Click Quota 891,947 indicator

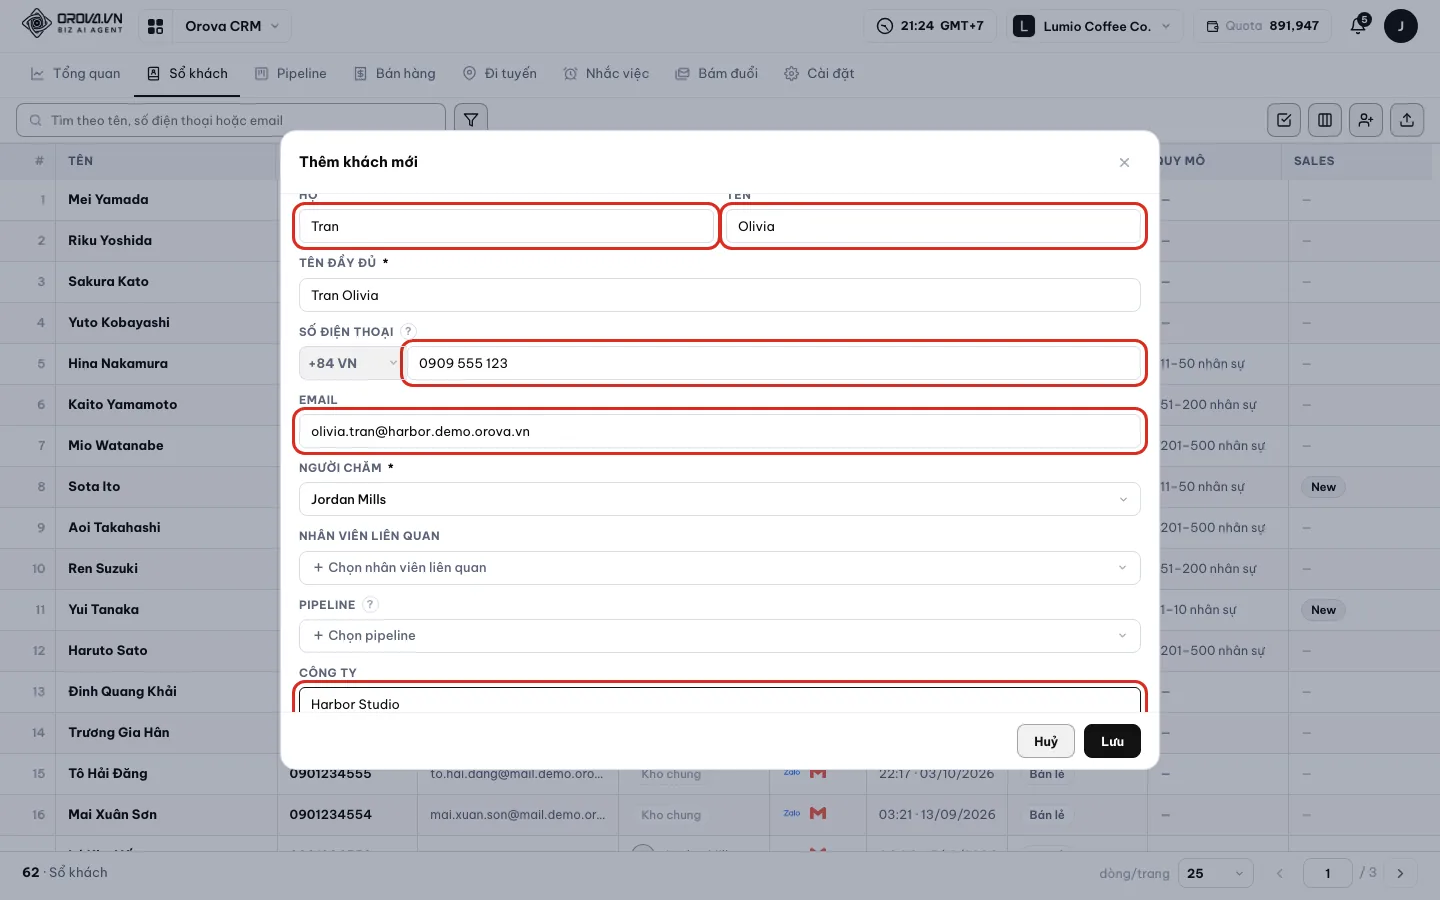coord(1262,26)
